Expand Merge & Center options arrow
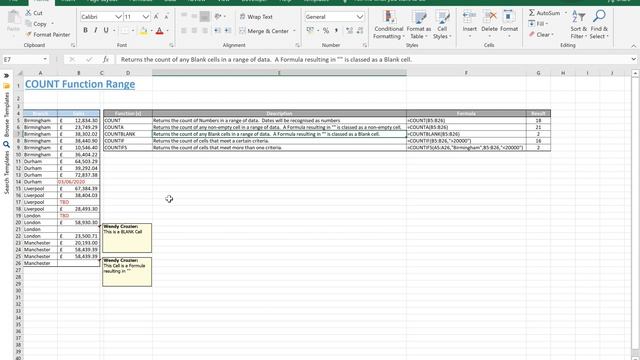This screenshot has width=640, height=360. (x=294, y=31)
